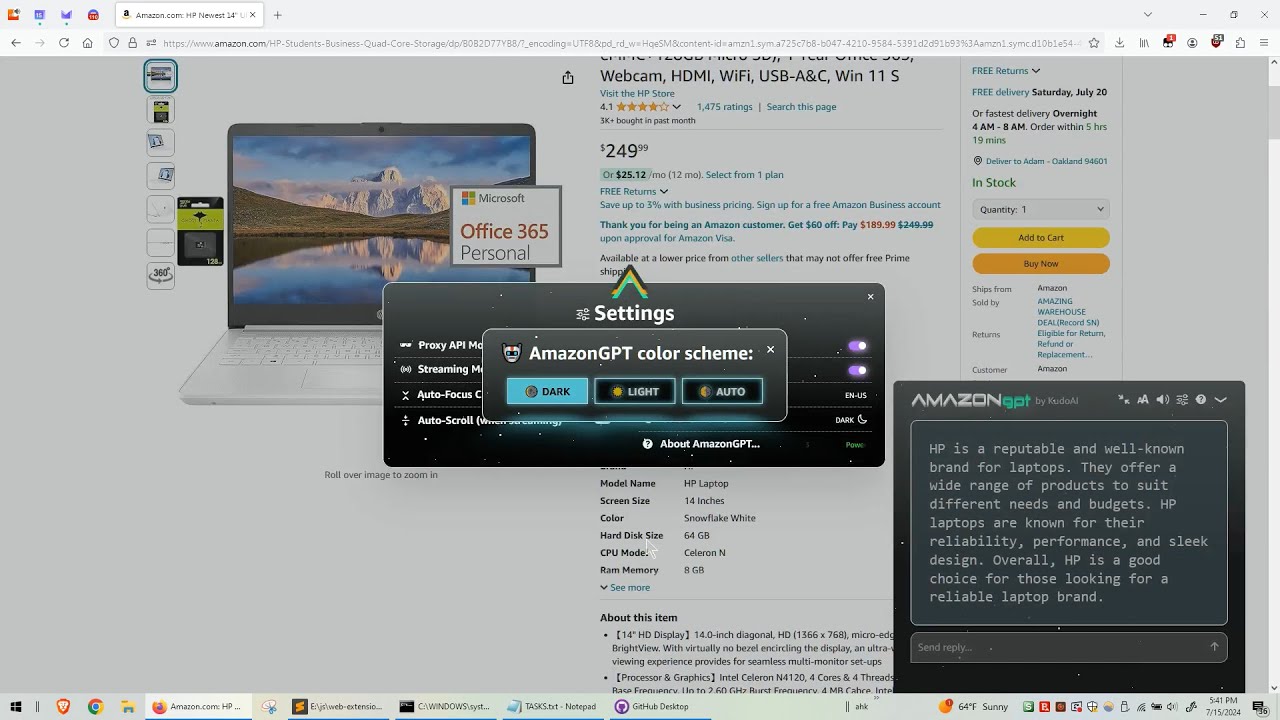Expand FREE Returns under the price

pyautogui.click(x=634, y=191)
